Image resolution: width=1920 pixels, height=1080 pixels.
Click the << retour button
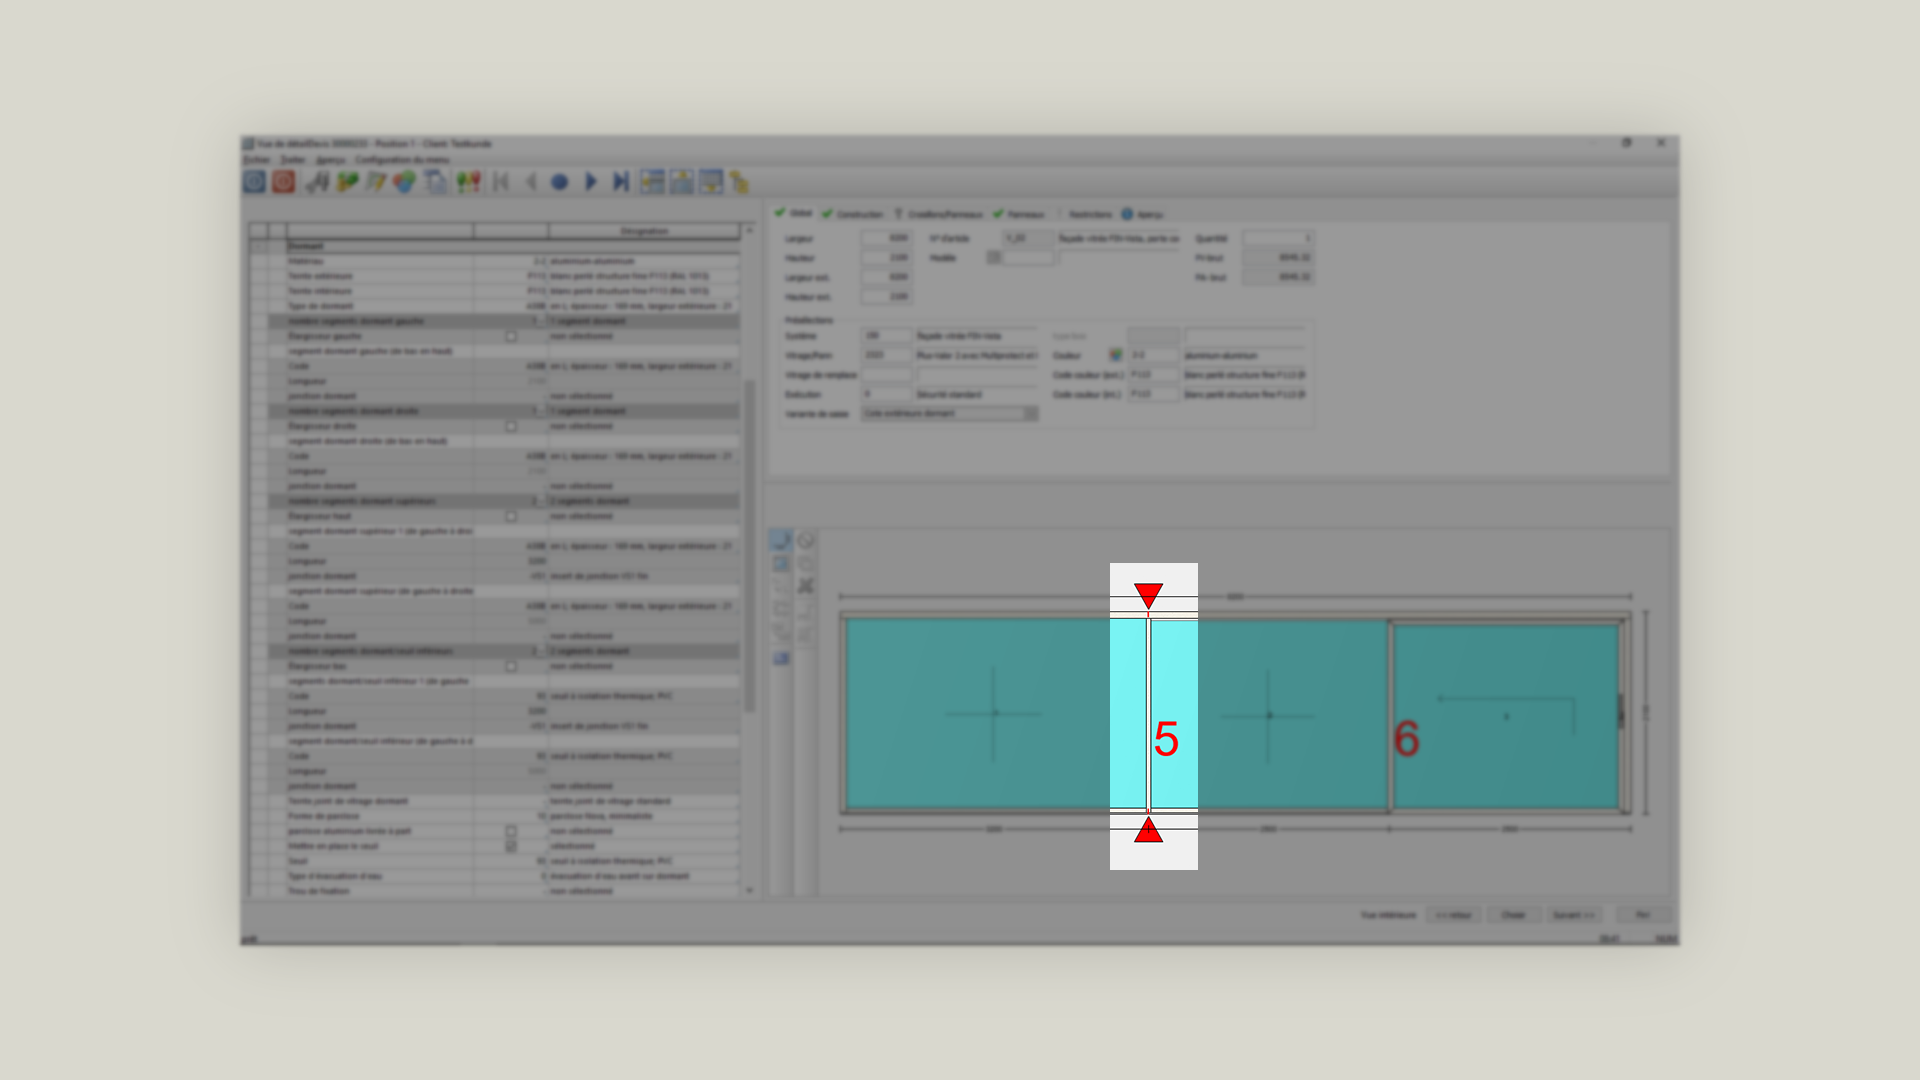coord(1453,915)
